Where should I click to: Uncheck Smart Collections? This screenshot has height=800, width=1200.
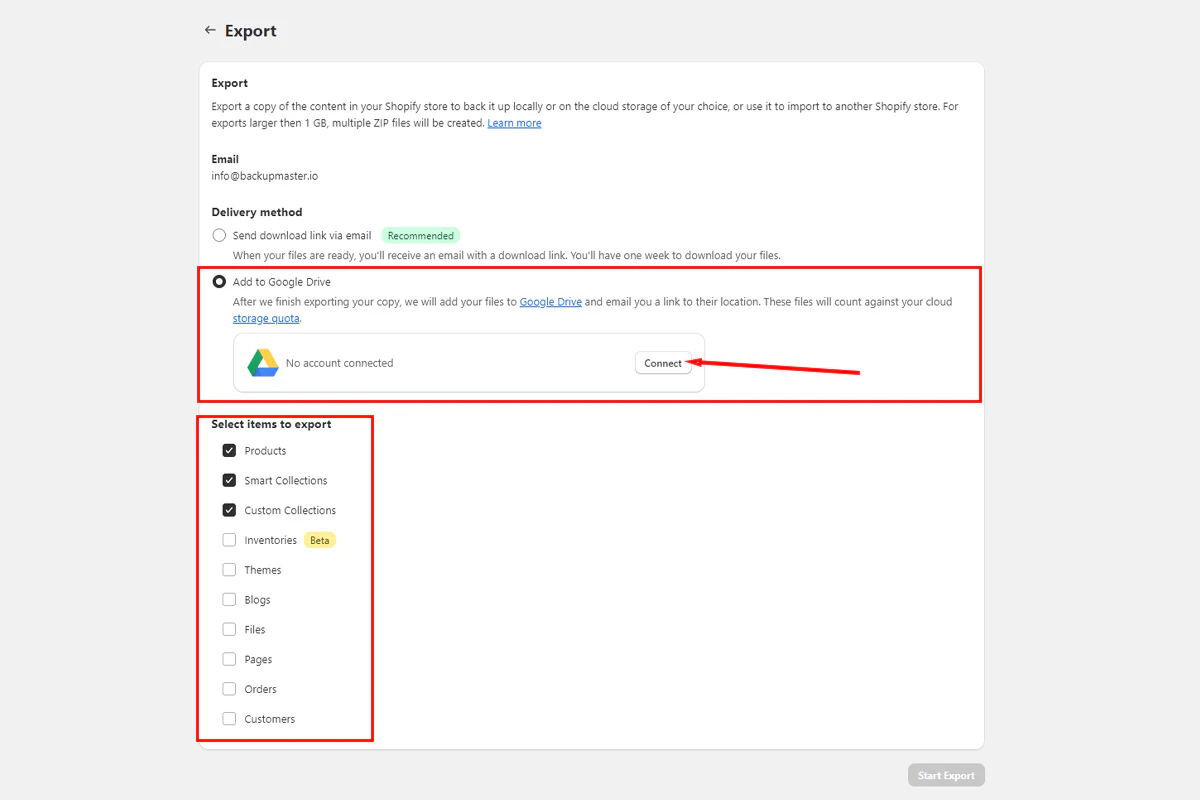pos(229,480)
